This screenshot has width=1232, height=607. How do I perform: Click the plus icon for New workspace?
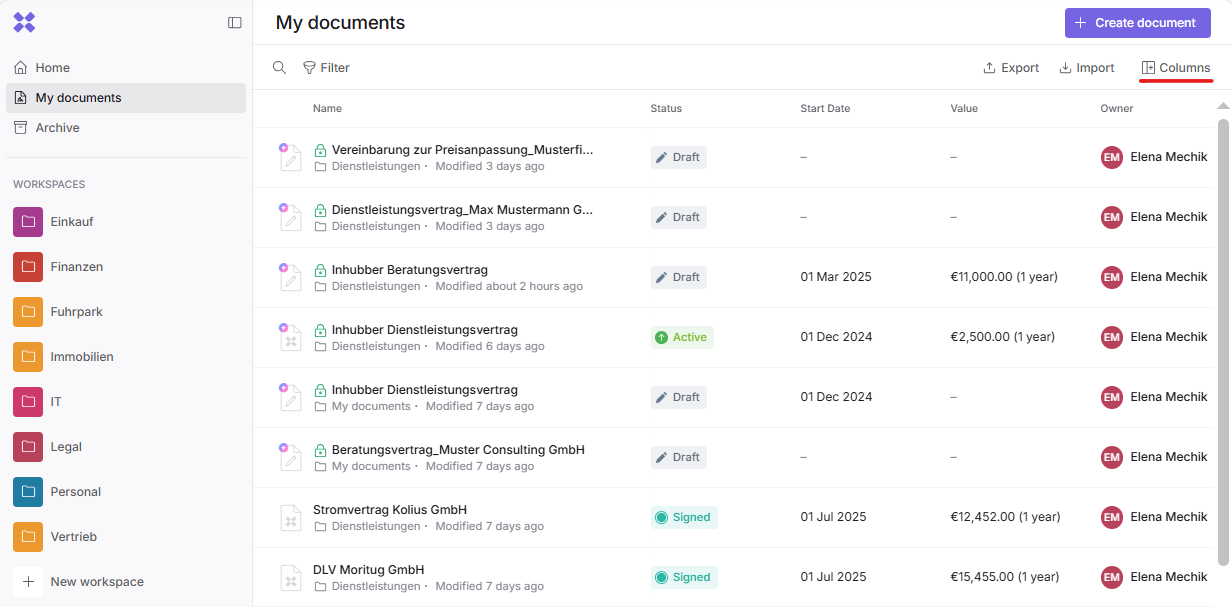[x=28, y=582]
